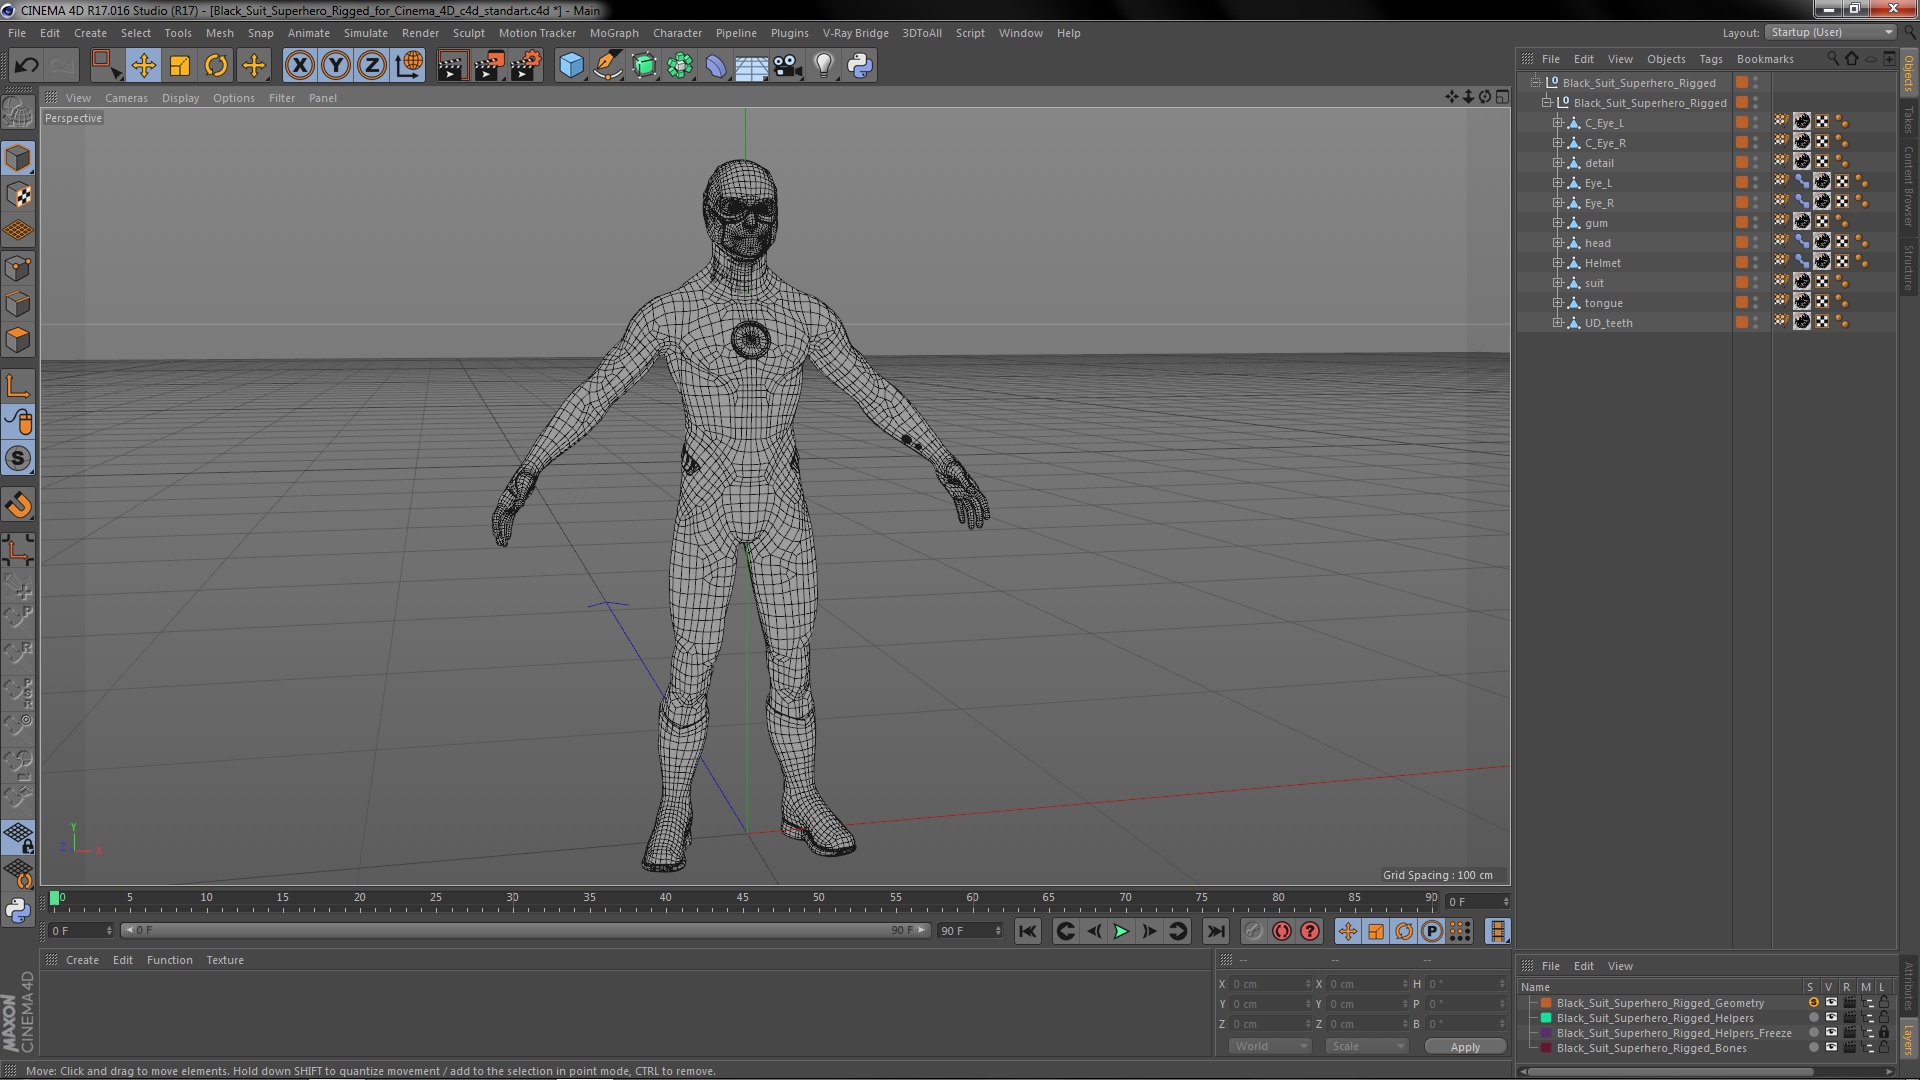Click the coordinate system icon

[x=408, y=66]
